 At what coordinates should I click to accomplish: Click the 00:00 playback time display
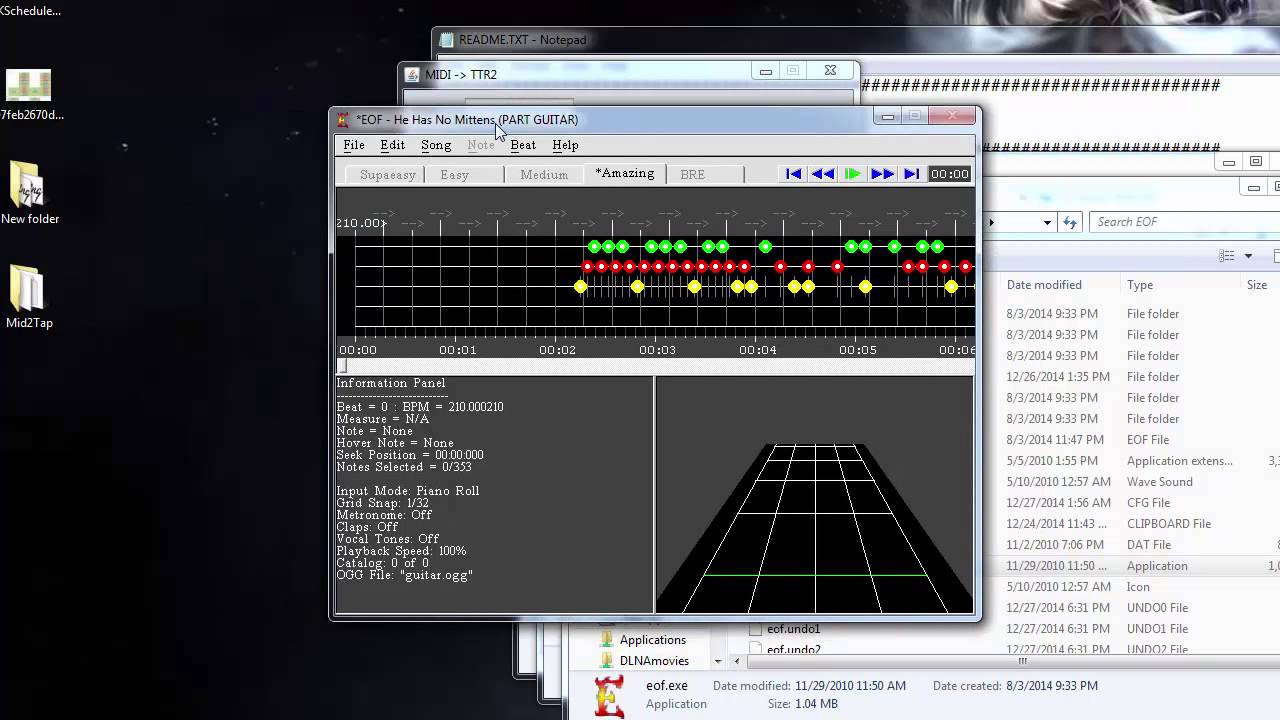(949, 174)
